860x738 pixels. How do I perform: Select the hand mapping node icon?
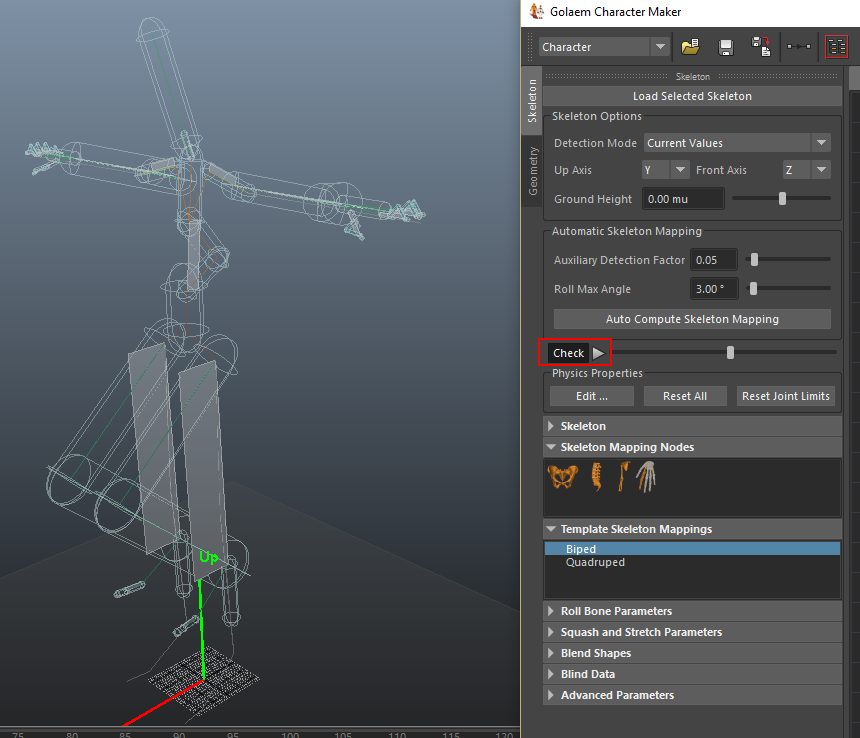tap(647, 476)
